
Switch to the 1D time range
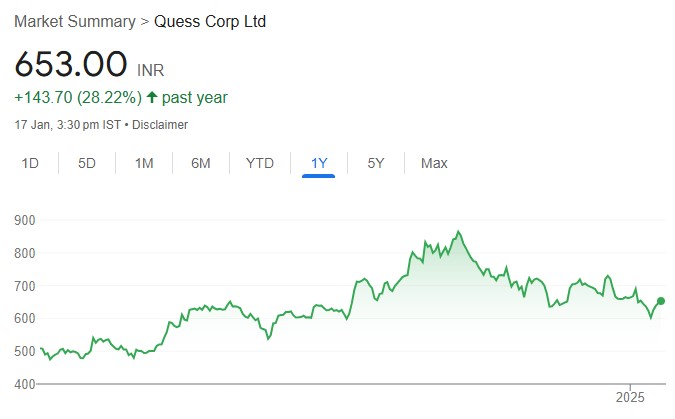(31, 163)
